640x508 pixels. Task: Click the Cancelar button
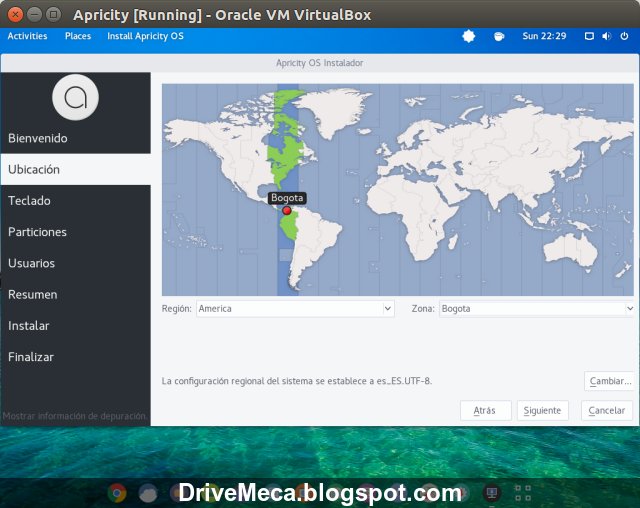coord(607,410)
